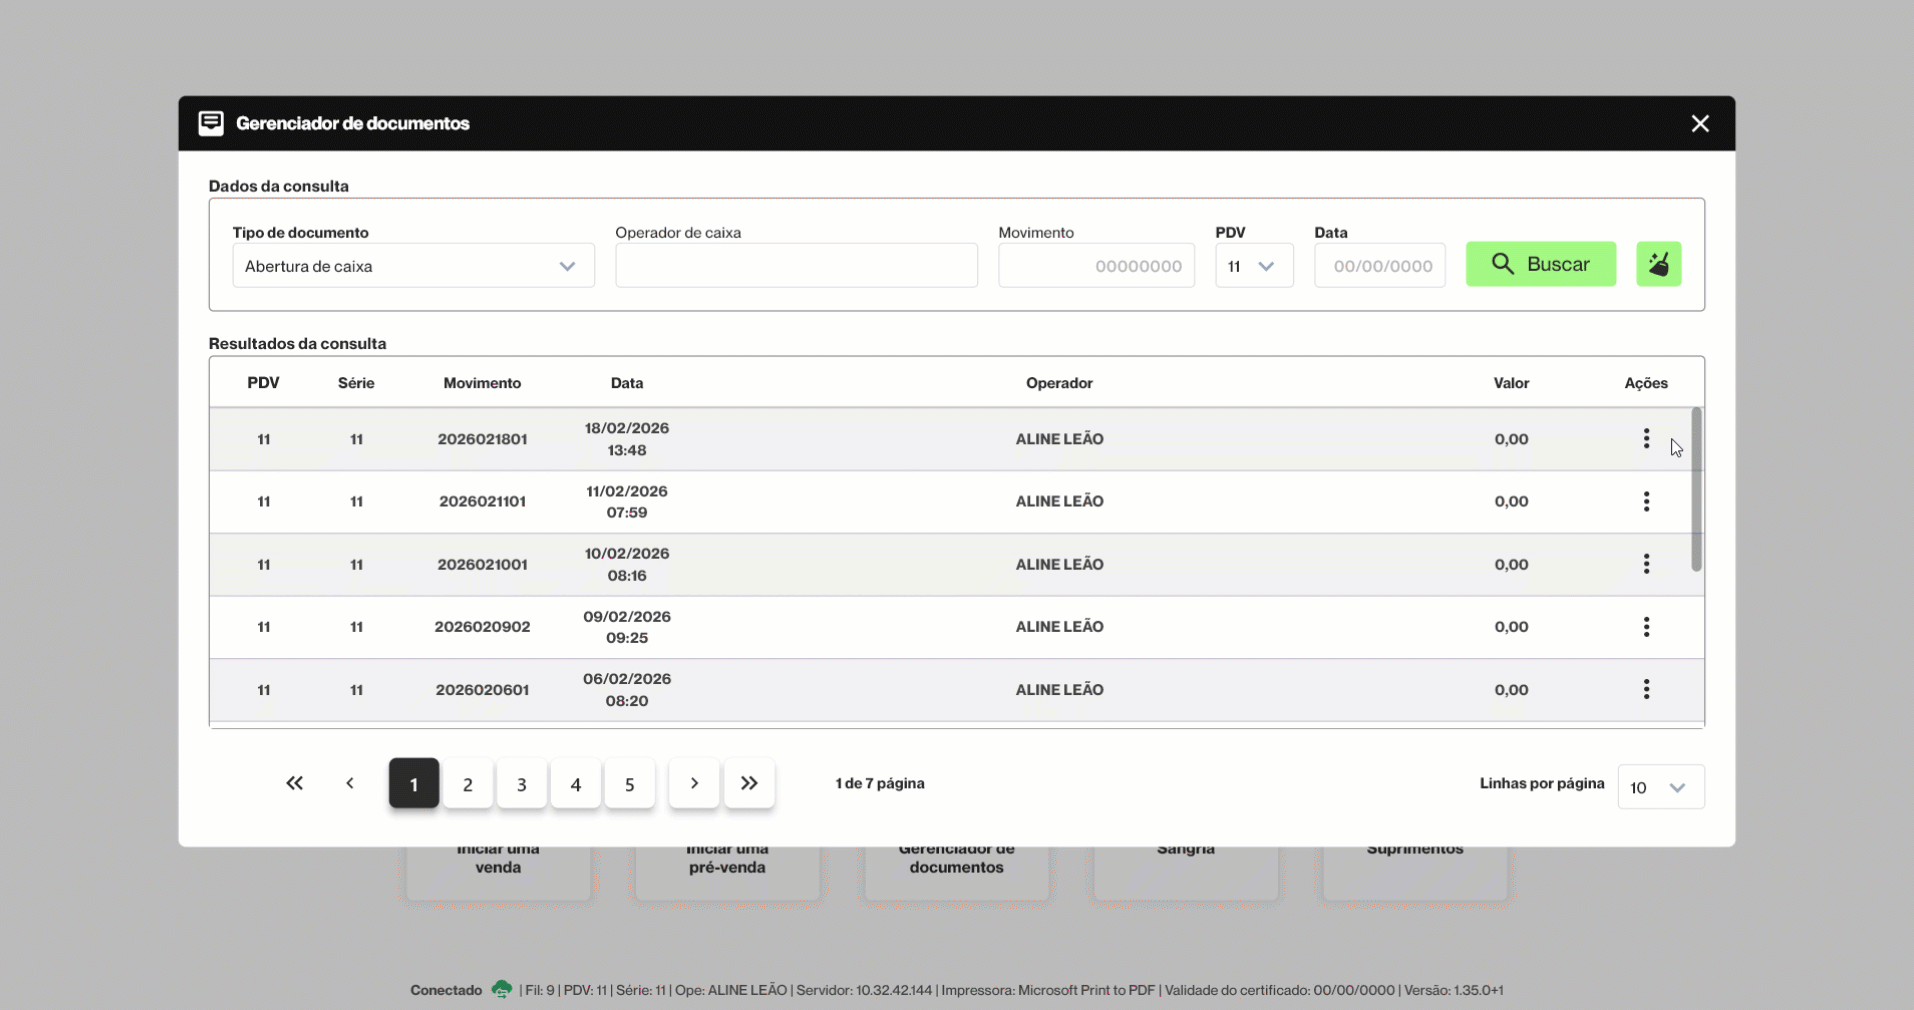Viewport: 1914px width, 1010px height.
Task: Click the clear filters broom icon
Action: pyautogui.click(x=1658, y=265)
